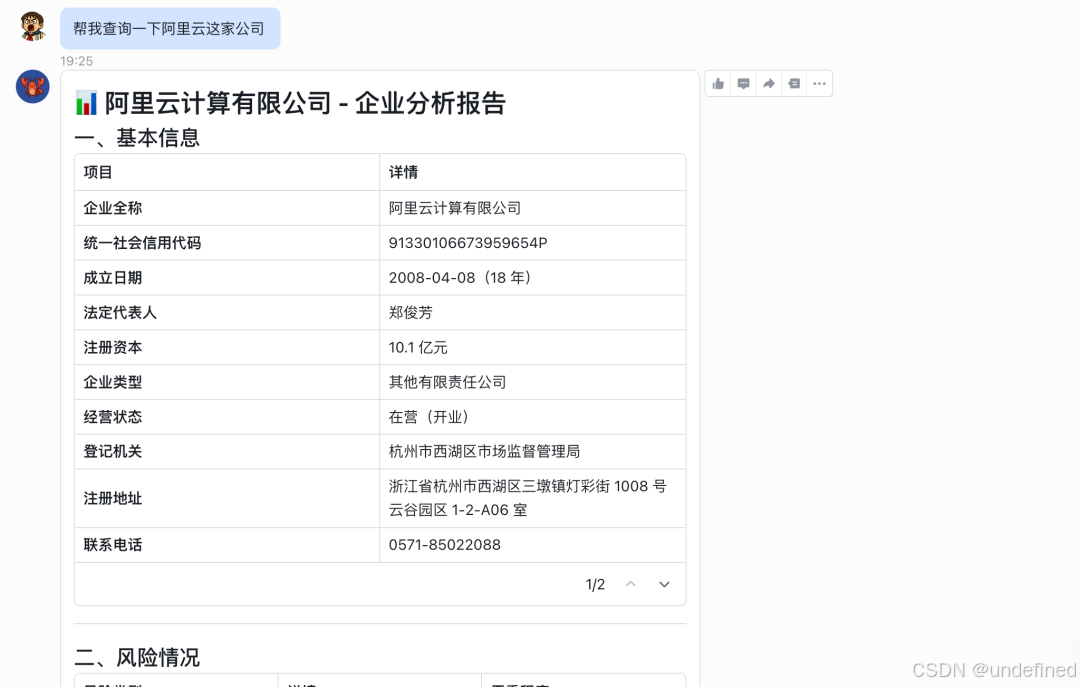
Task: Click the phone number 0571-85022088
Action: point(445,545)
